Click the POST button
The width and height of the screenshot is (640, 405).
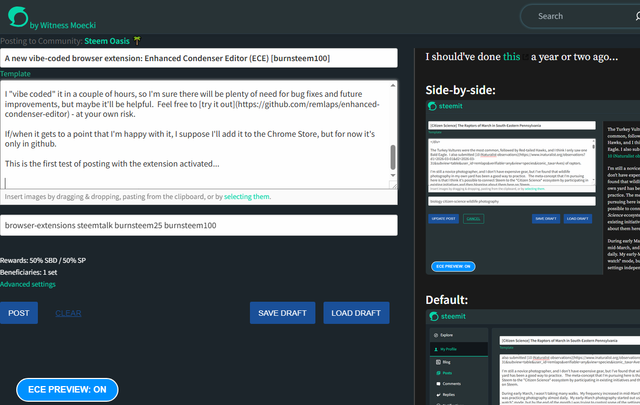click(x=19, y=313)
